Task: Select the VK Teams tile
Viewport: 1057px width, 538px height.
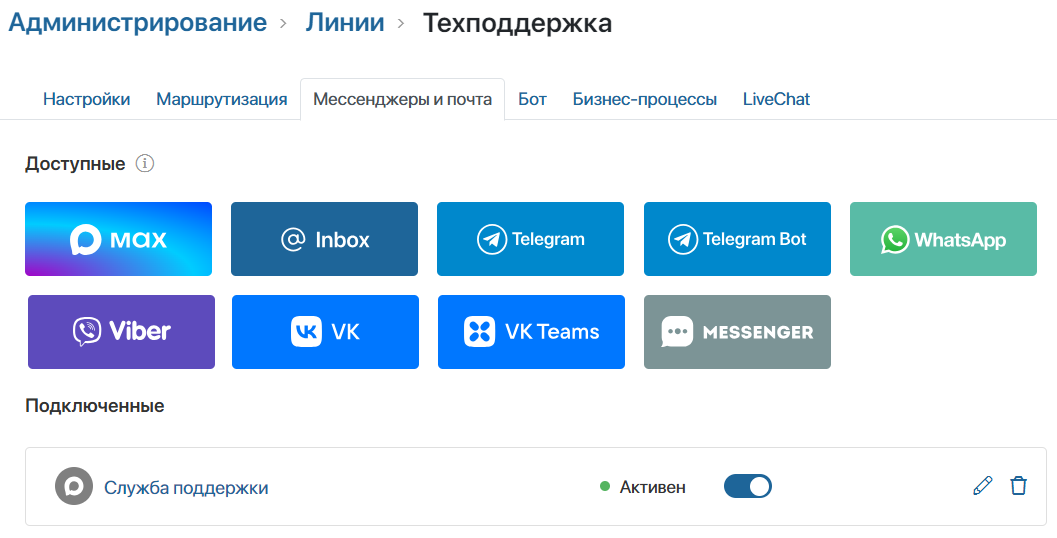Action: click(531, 332)
